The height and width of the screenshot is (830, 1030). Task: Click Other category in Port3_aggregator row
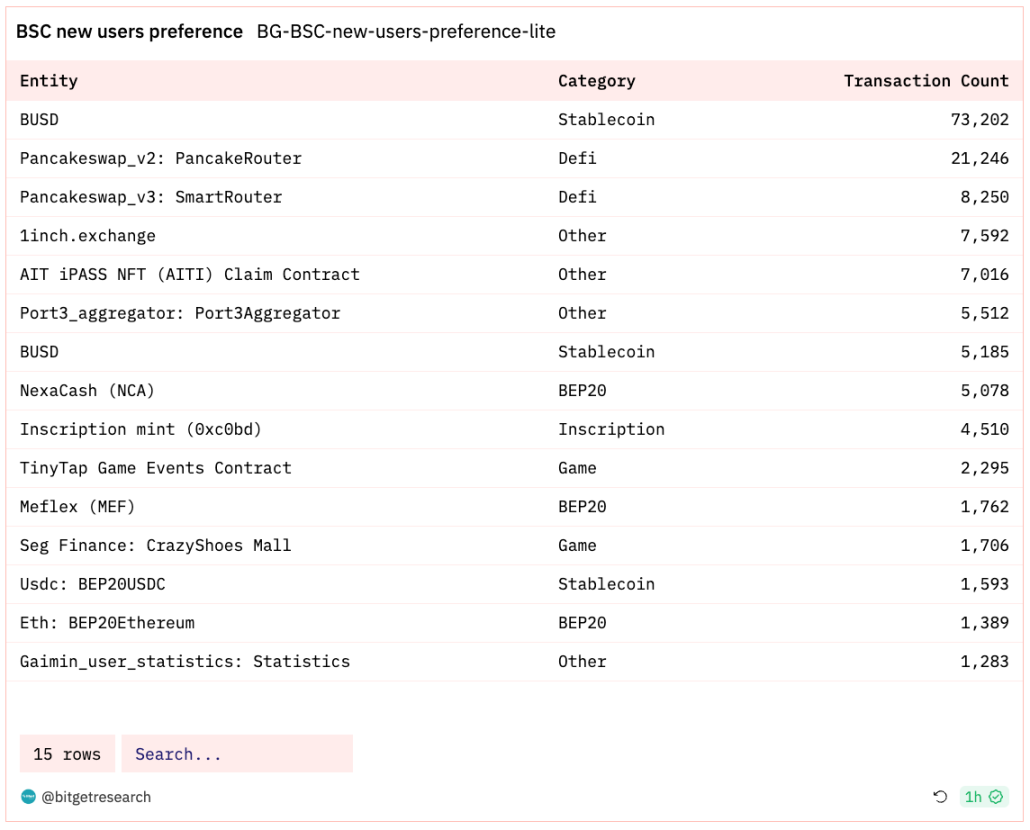point(582,313)
